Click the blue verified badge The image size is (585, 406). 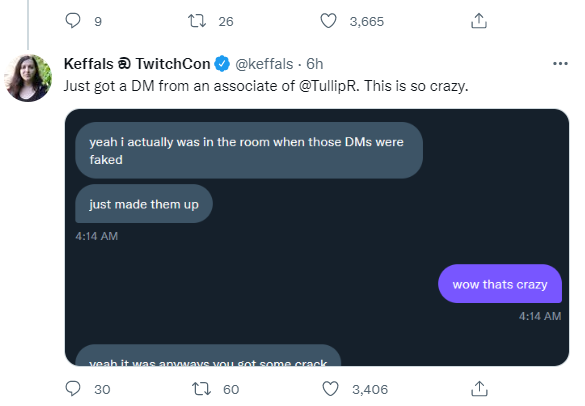point(222,64)
